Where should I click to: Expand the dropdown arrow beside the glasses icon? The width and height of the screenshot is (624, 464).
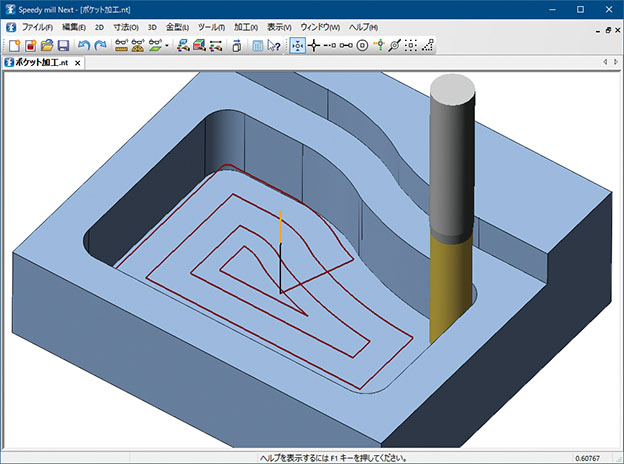[x=167, y=46]
